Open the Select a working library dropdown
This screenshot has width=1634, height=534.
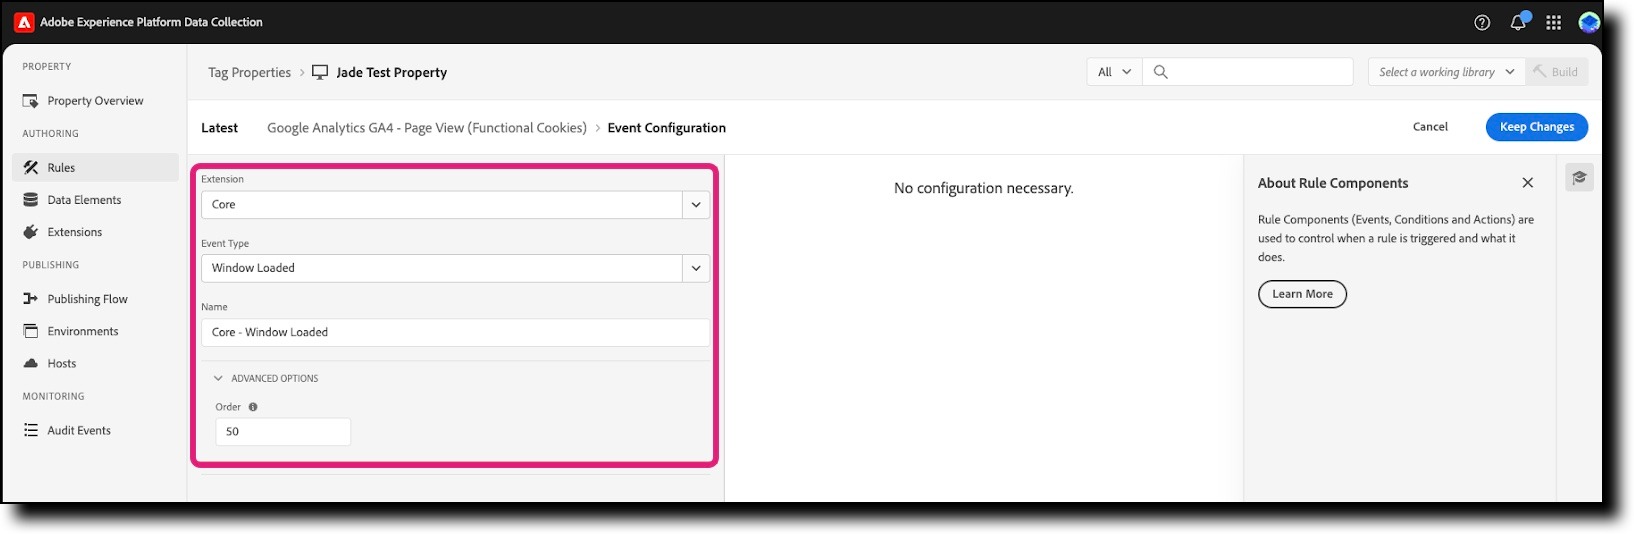point(1446,72)
